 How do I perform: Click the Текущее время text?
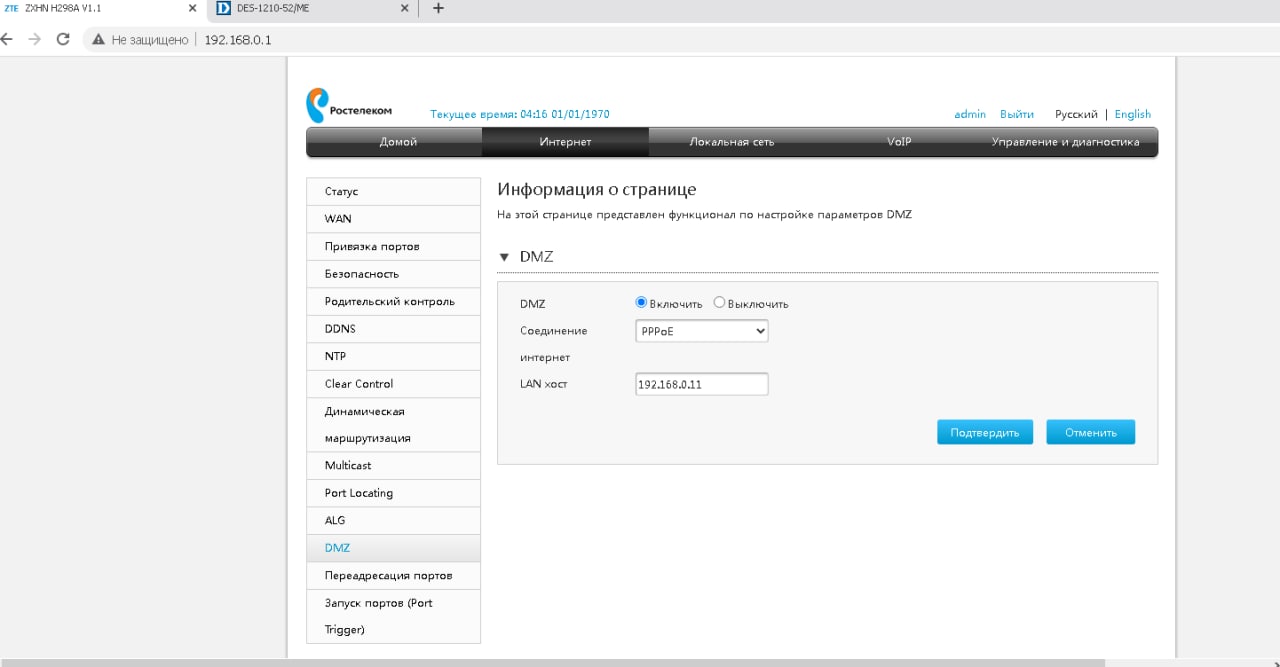(519, 114)
